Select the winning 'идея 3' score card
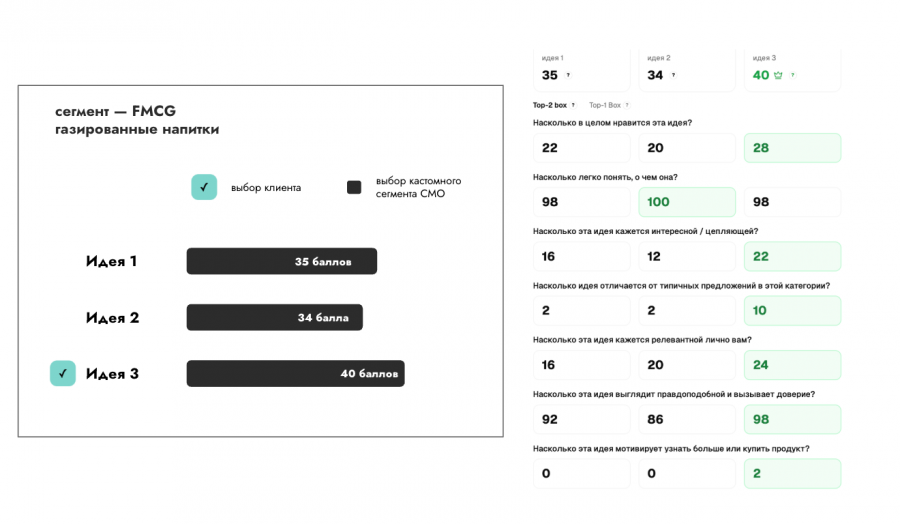This screenshot has height=524, width=900. point(792,69)
